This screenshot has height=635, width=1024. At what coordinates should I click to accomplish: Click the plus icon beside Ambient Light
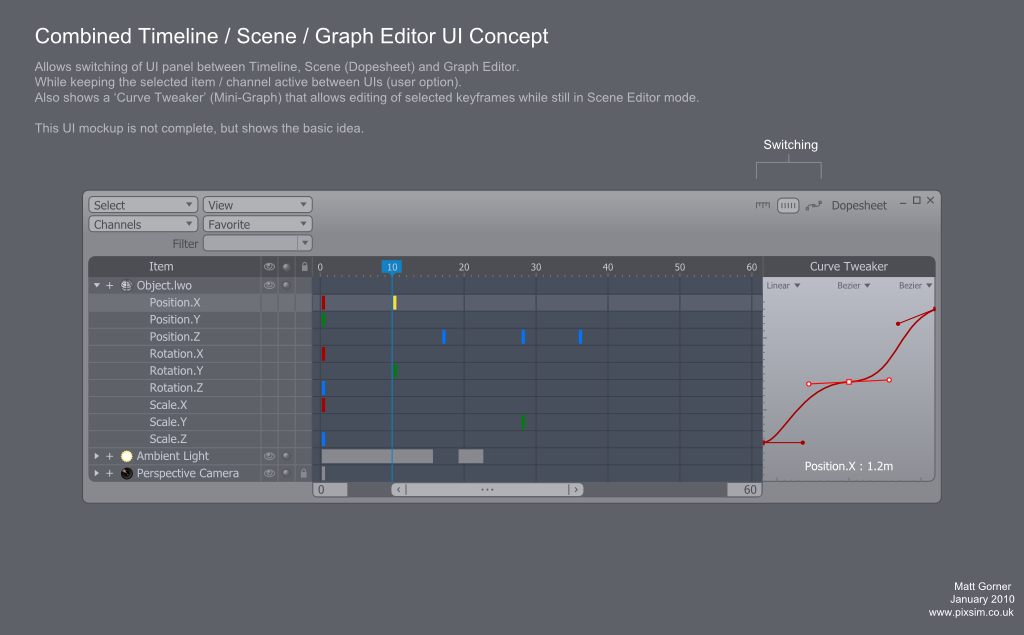pyautogui.click(x=110, y=456)
